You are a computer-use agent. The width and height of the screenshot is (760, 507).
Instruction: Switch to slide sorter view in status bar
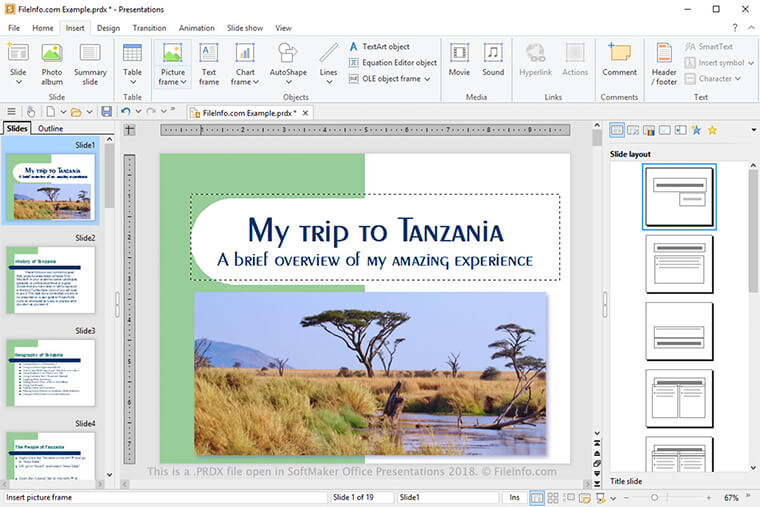[x=554, y=497]
